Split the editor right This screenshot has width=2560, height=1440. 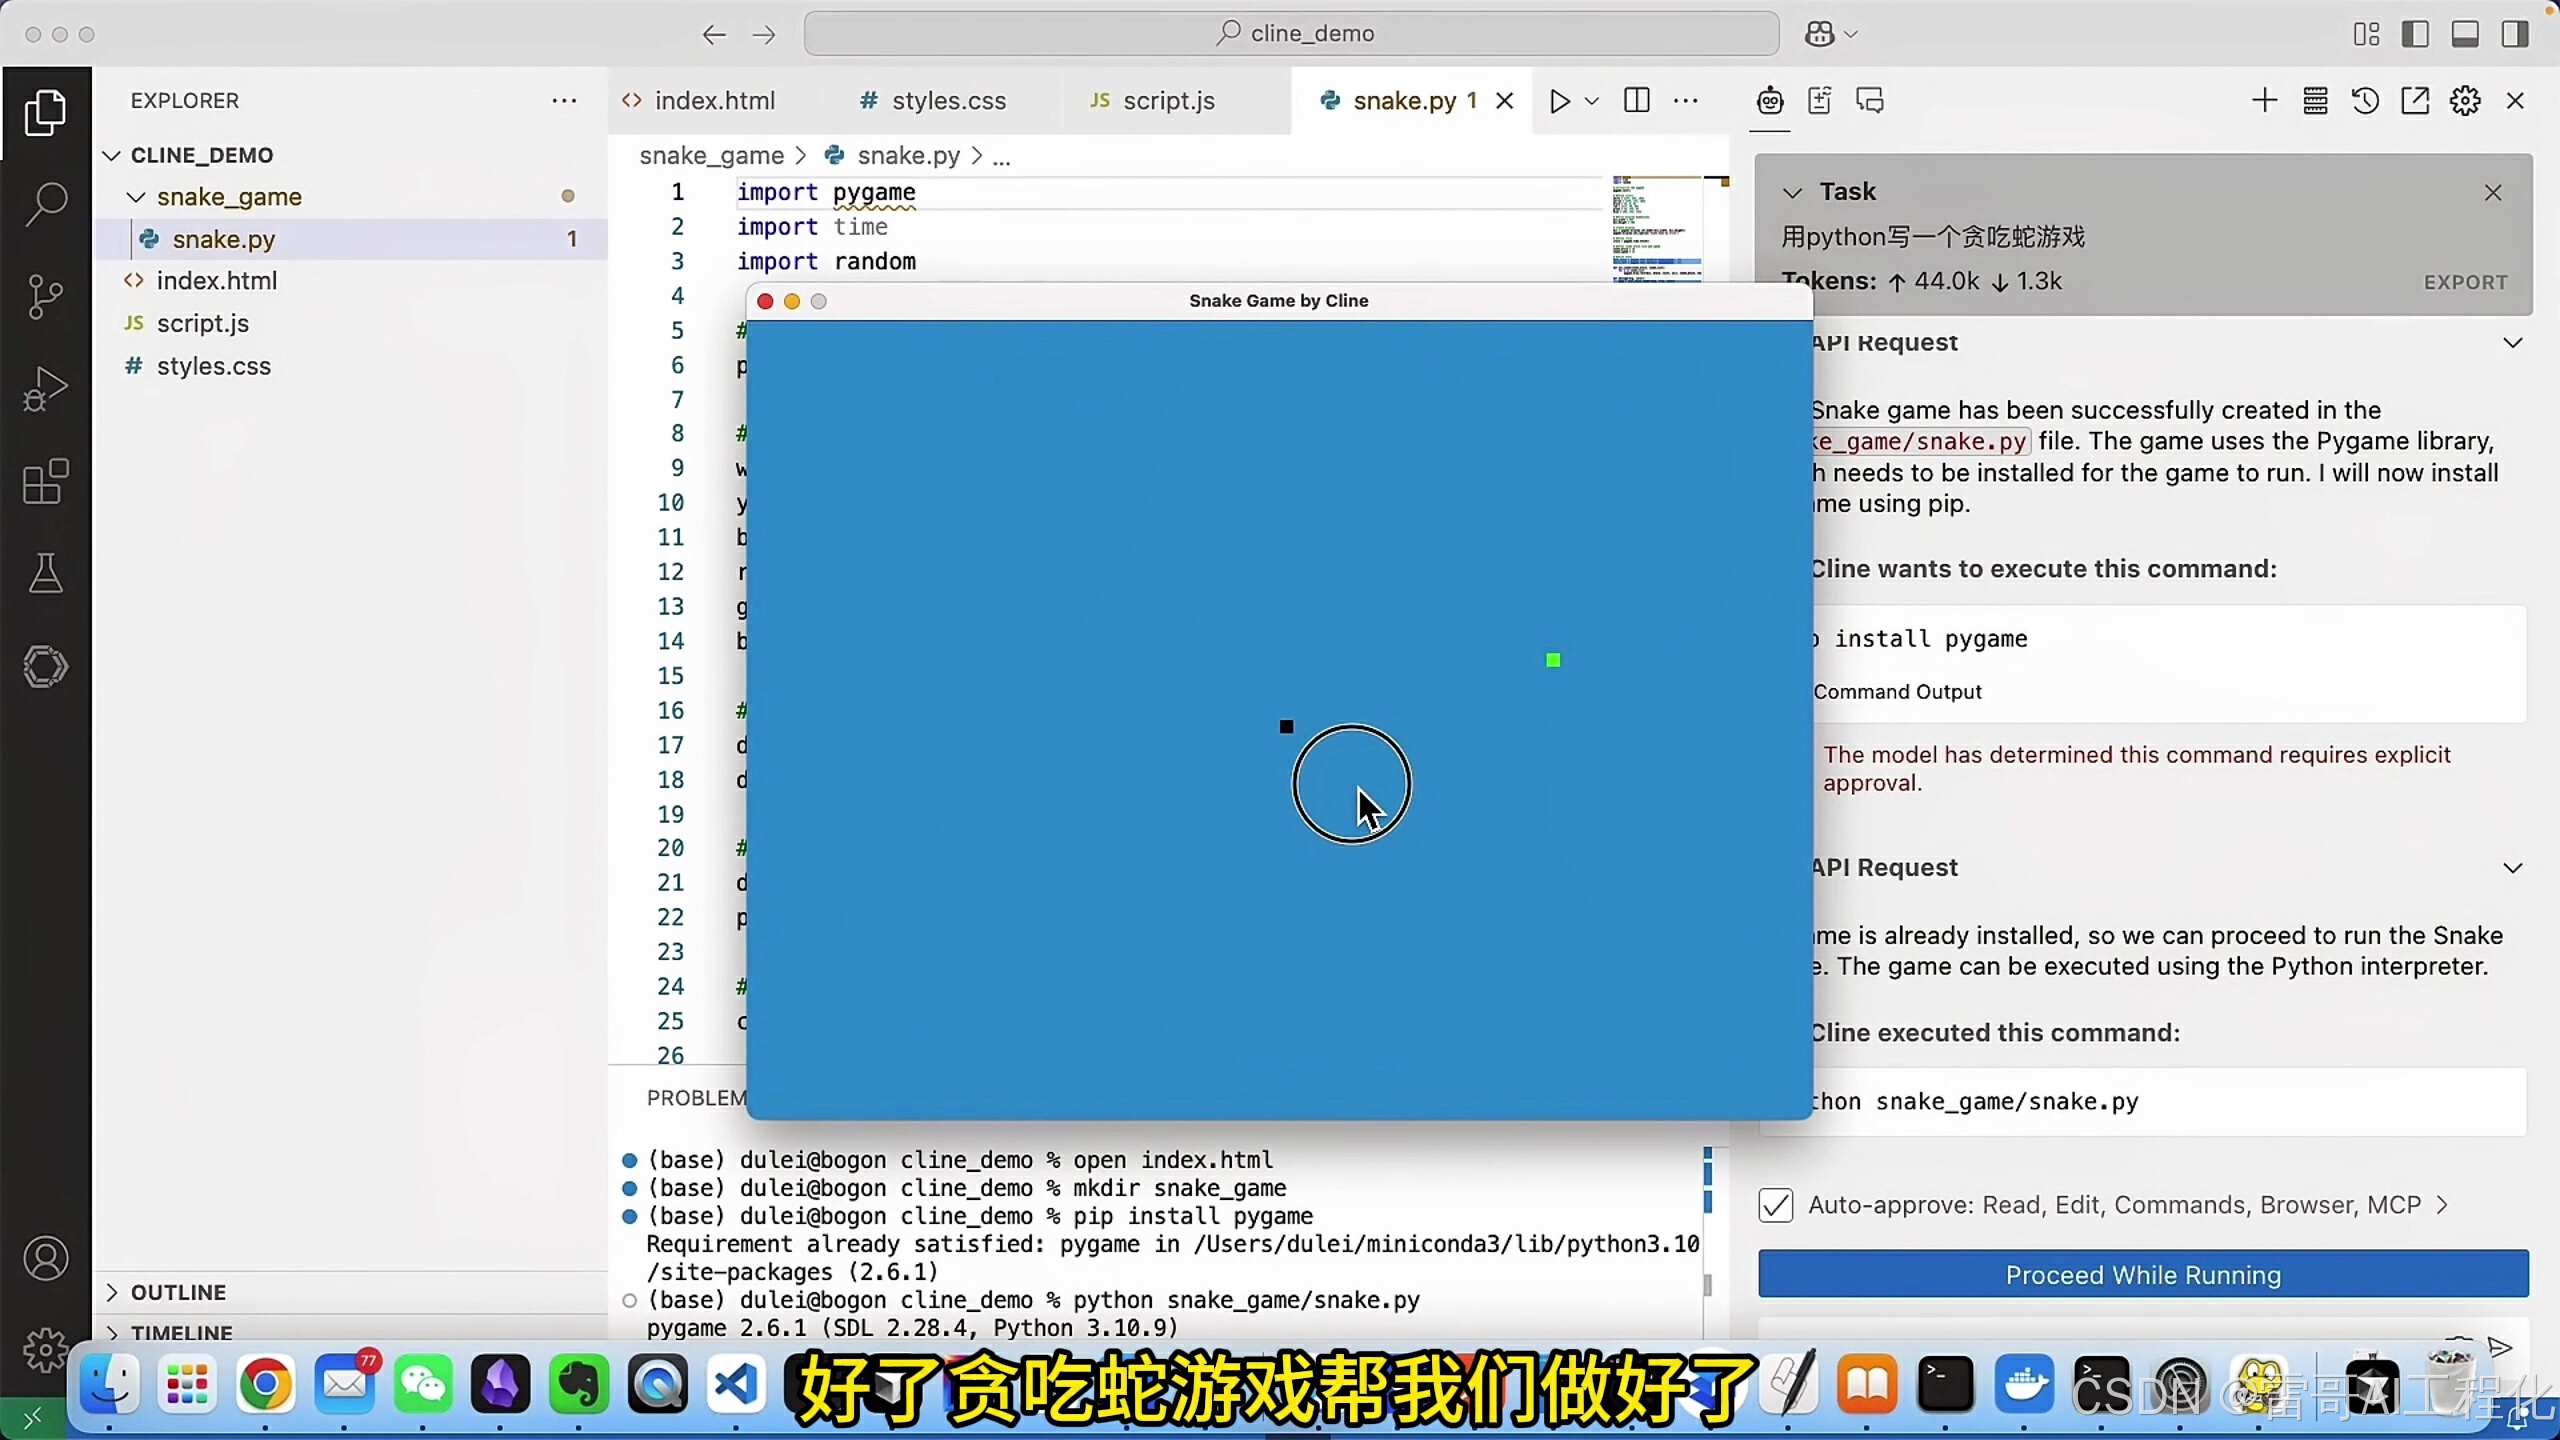1637,101
